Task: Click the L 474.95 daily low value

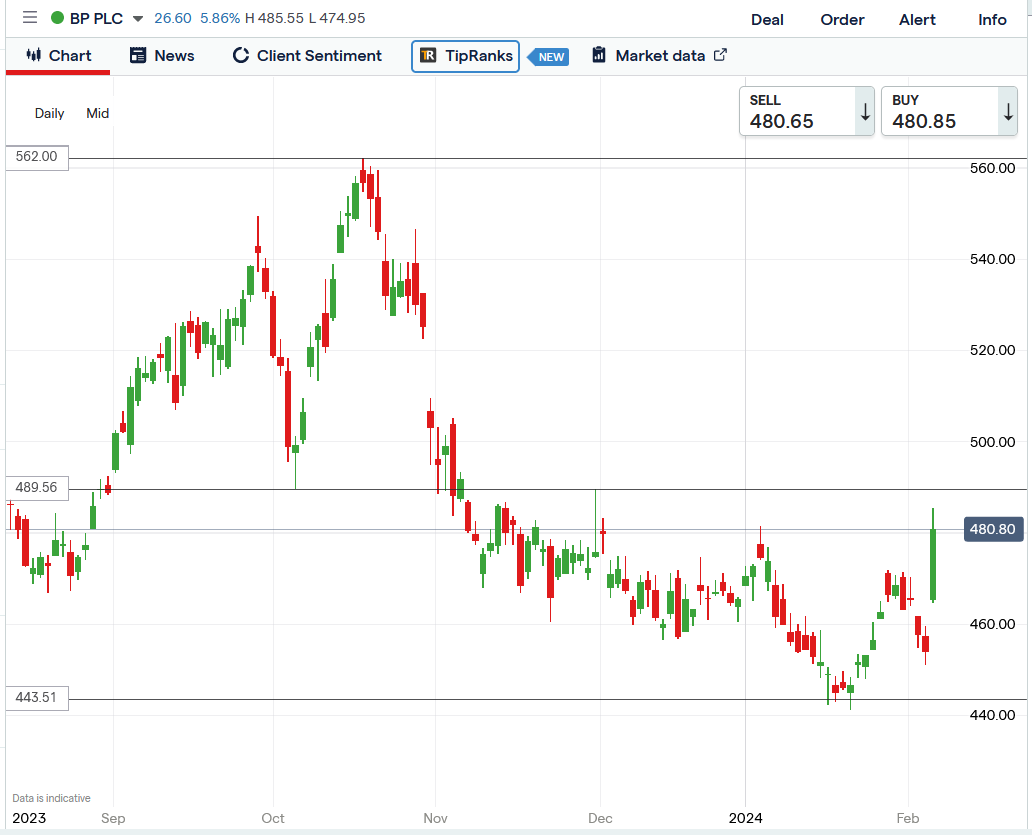Action: click(x=336, y=18)
